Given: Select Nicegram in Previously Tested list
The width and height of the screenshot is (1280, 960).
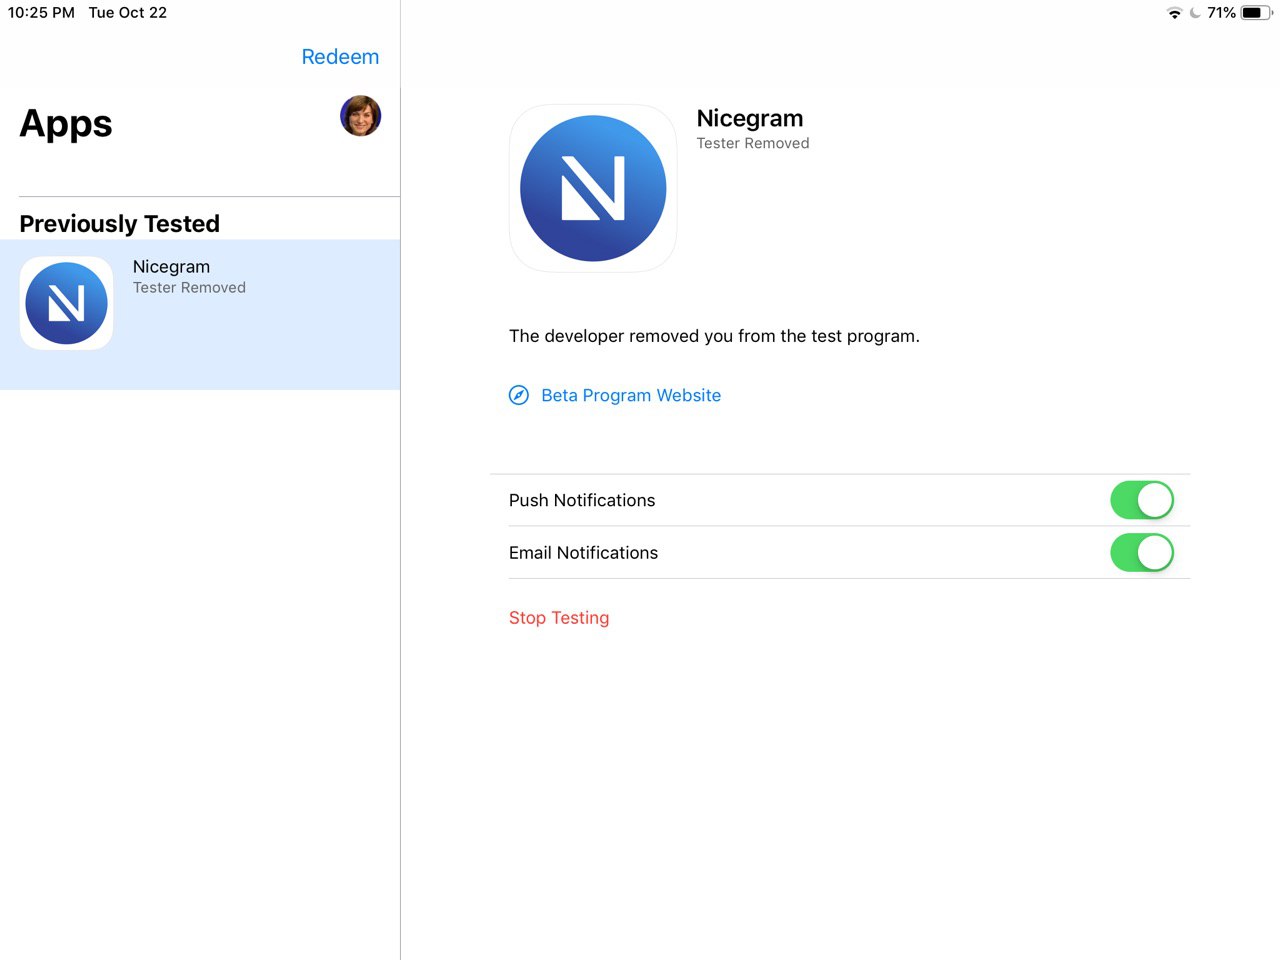Looking at the screenshot, I should (x=200, y=314).
